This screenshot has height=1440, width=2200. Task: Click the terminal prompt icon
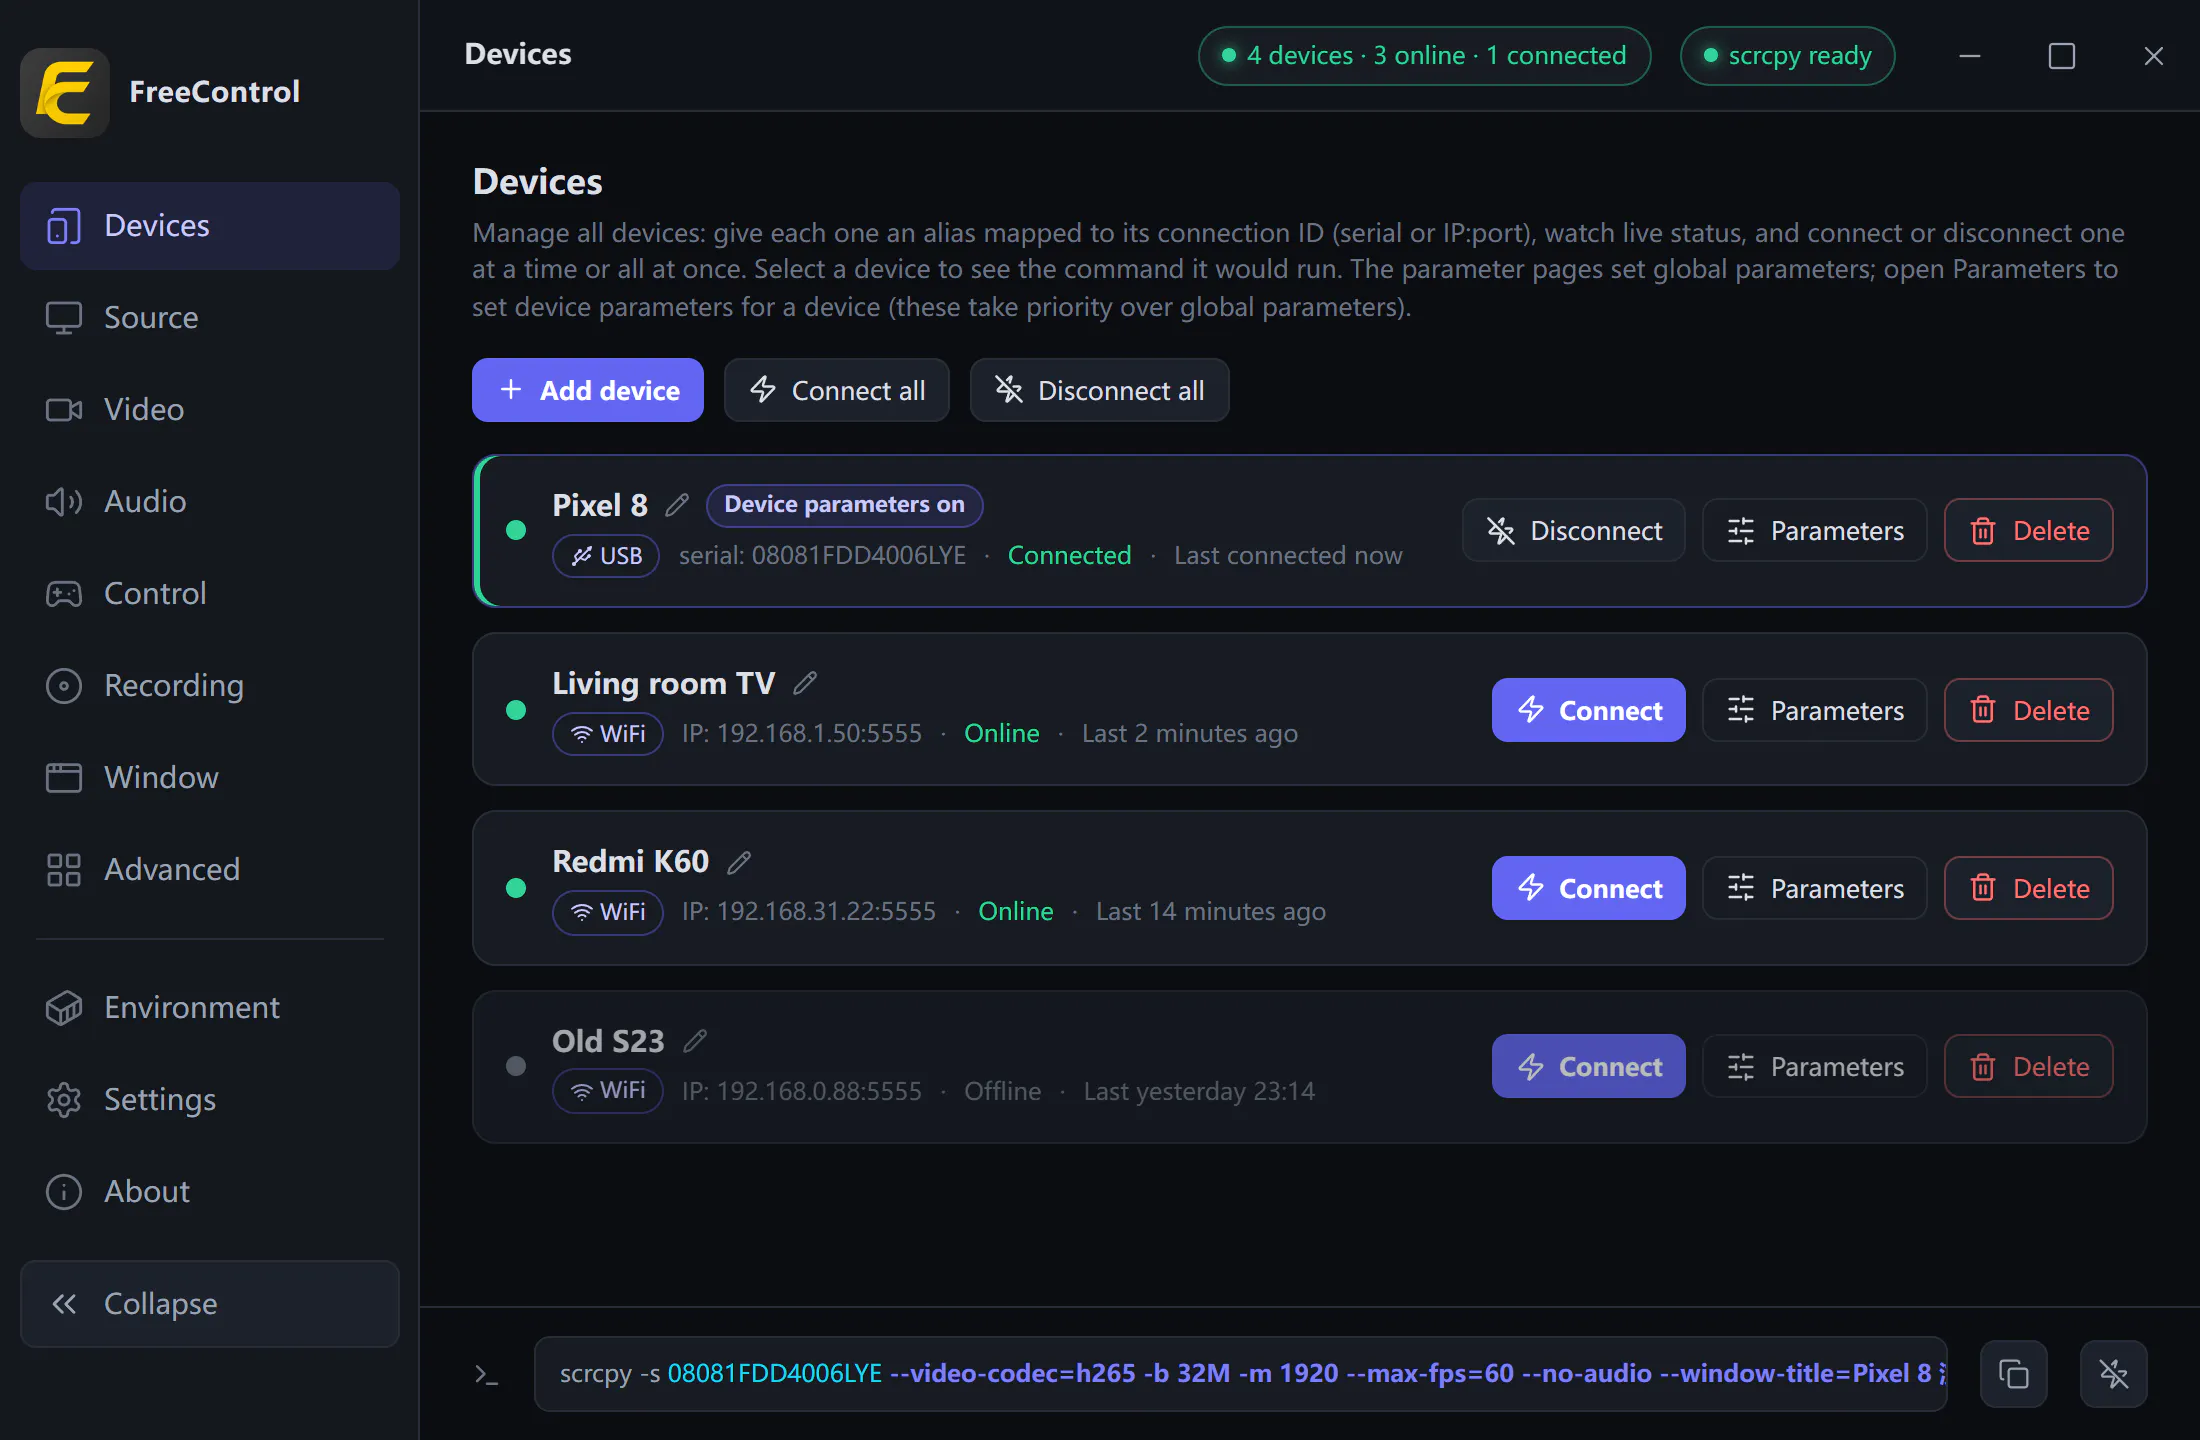[486, 1375]
